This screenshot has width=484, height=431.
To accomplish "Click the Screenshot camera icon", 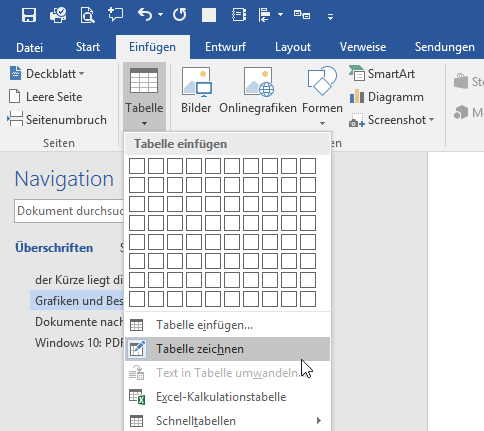I will tap(356, 120).
